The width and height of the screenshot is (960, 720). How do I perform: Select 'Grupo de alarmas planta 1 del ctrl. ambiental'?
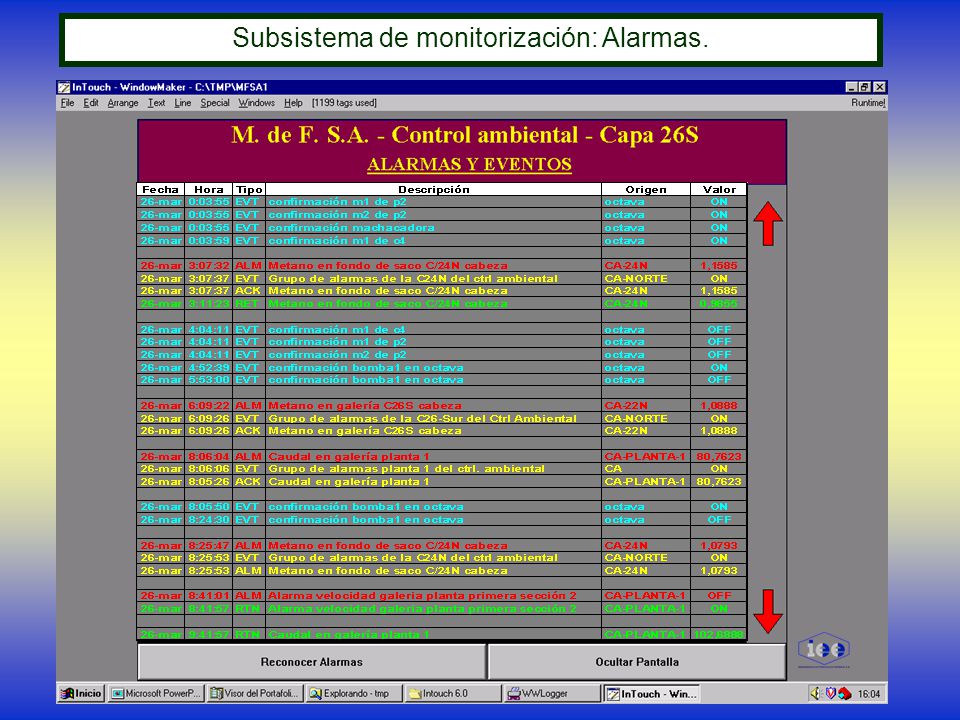[x=441, y=469]
